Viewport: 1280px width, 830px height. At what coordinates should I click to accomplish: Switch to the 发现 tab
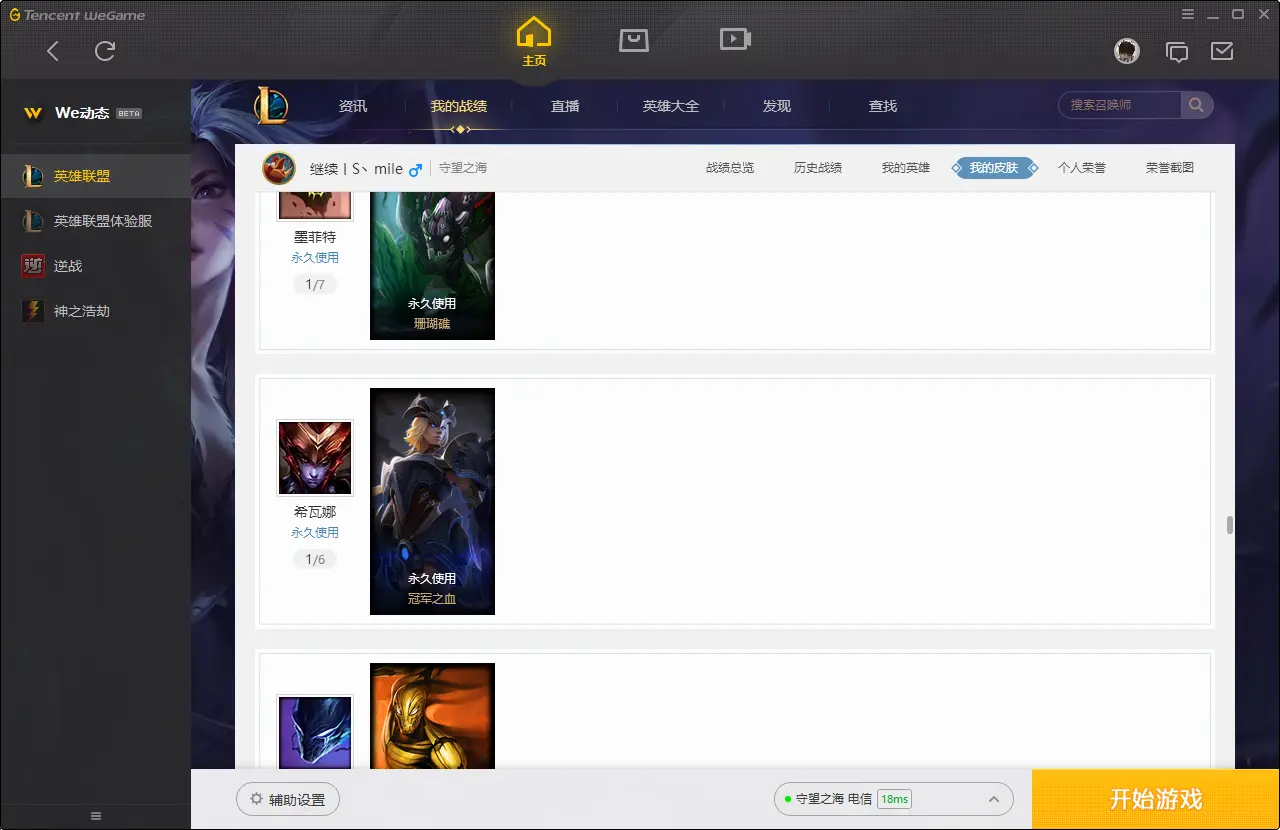(x=777, y=106)
